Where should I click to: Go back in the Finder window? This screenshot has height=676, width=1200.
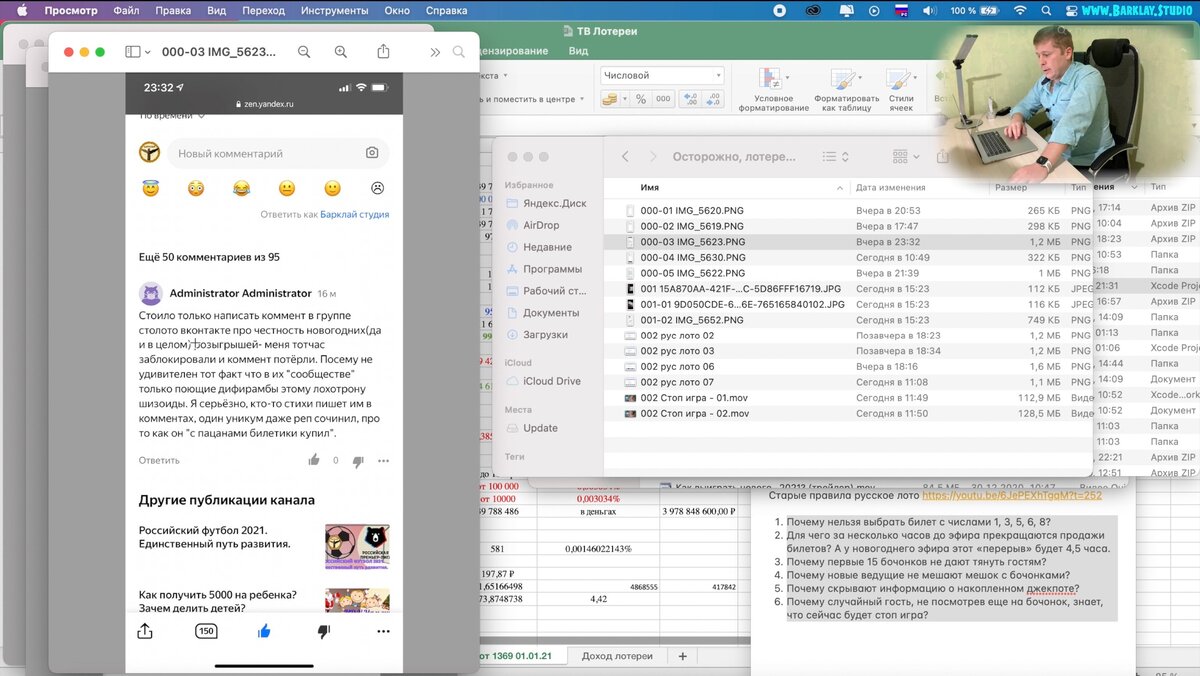(625, 157)
